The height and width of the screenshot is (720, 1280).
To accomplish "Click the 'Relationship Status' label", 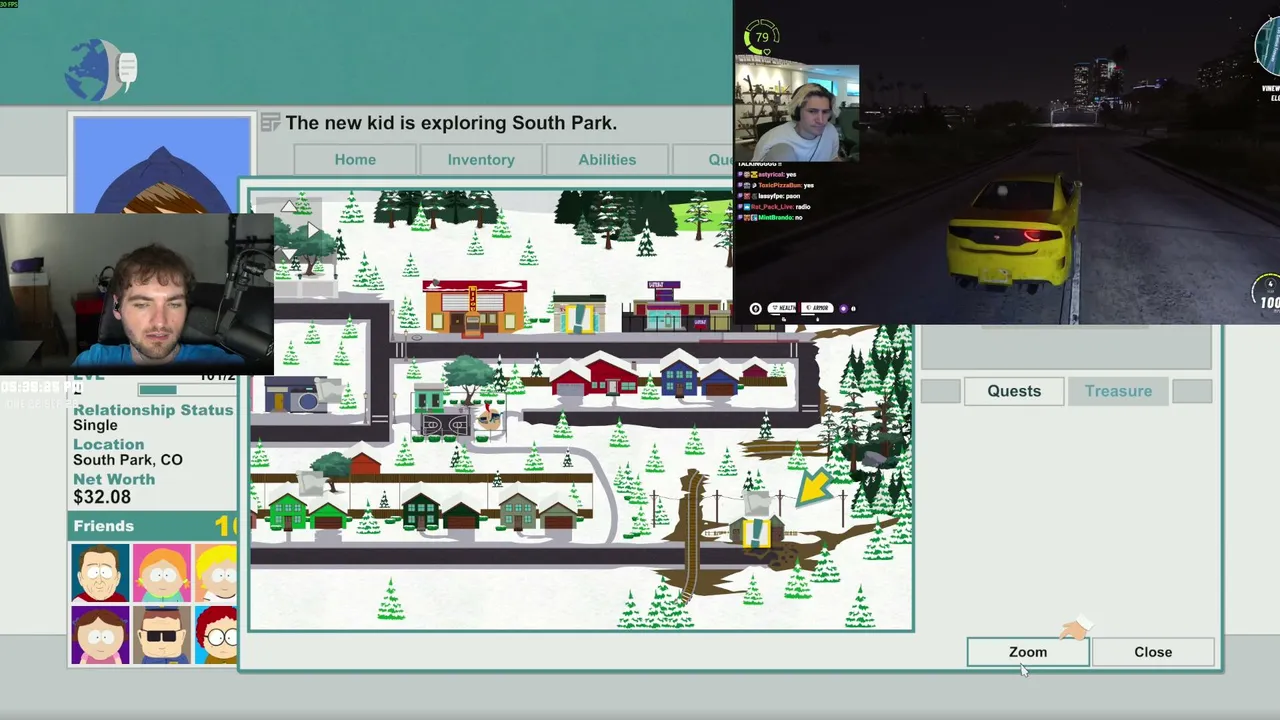I will tap(153, 410).
